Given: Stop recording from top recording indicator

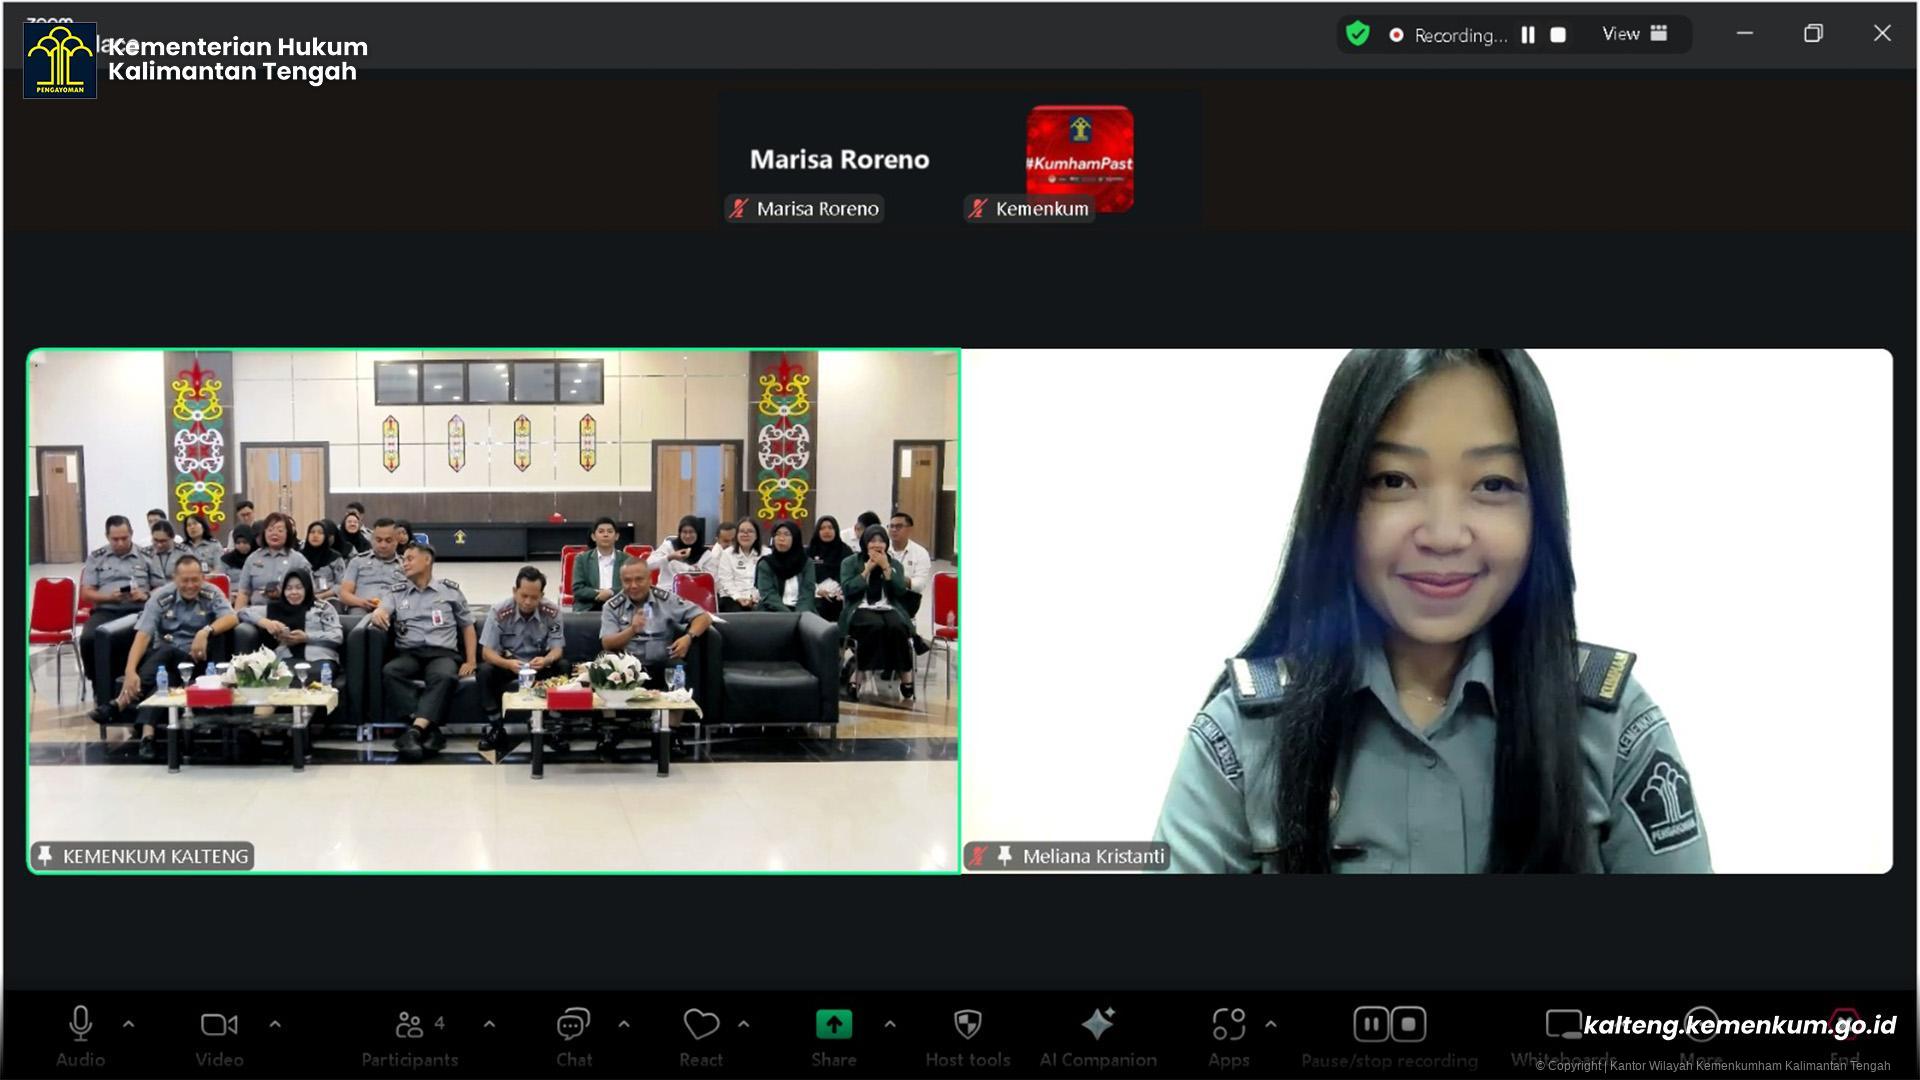Looking at the screenshot, I should (x=1558, y=35).
